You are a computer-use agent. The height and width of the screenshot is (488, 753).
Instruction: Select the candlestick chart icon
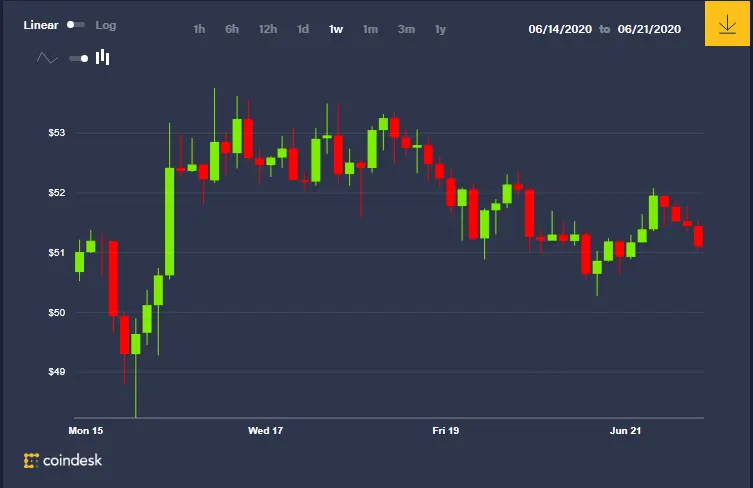click(102, 58)
